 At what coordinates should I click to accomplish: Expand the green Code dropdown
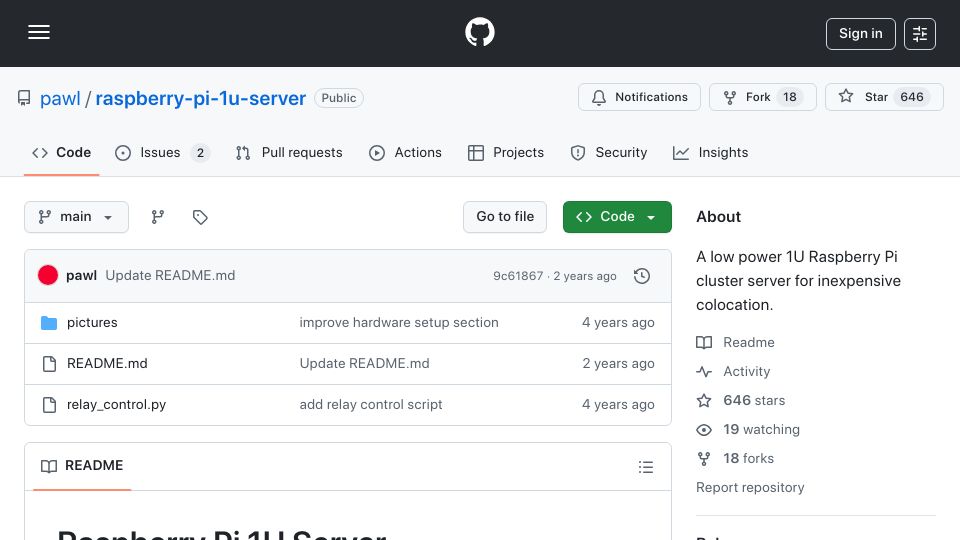617,217
